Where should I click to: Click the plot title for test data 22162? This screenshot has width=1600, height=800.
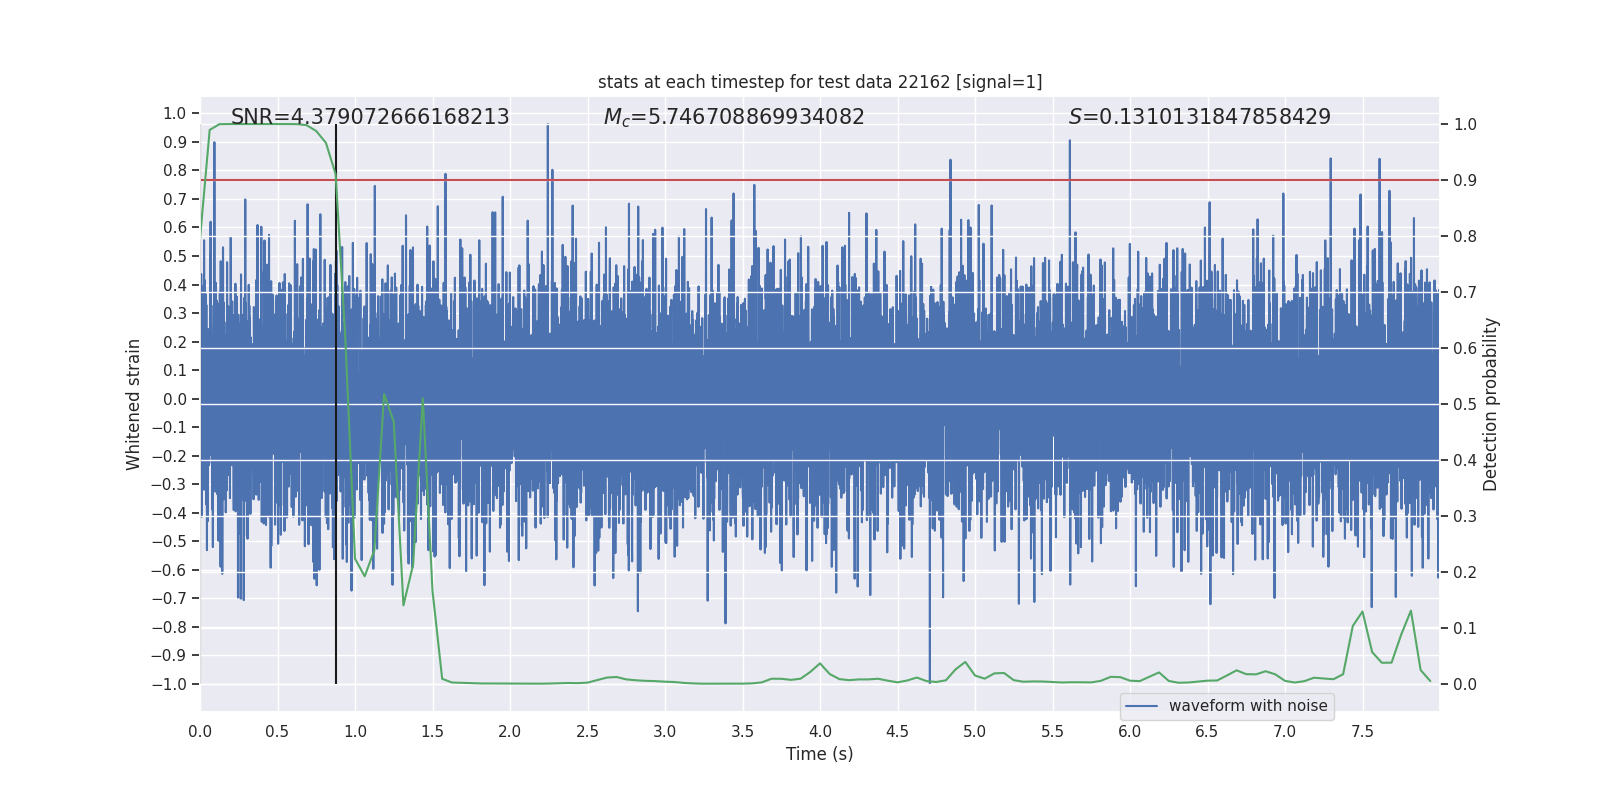820,82
